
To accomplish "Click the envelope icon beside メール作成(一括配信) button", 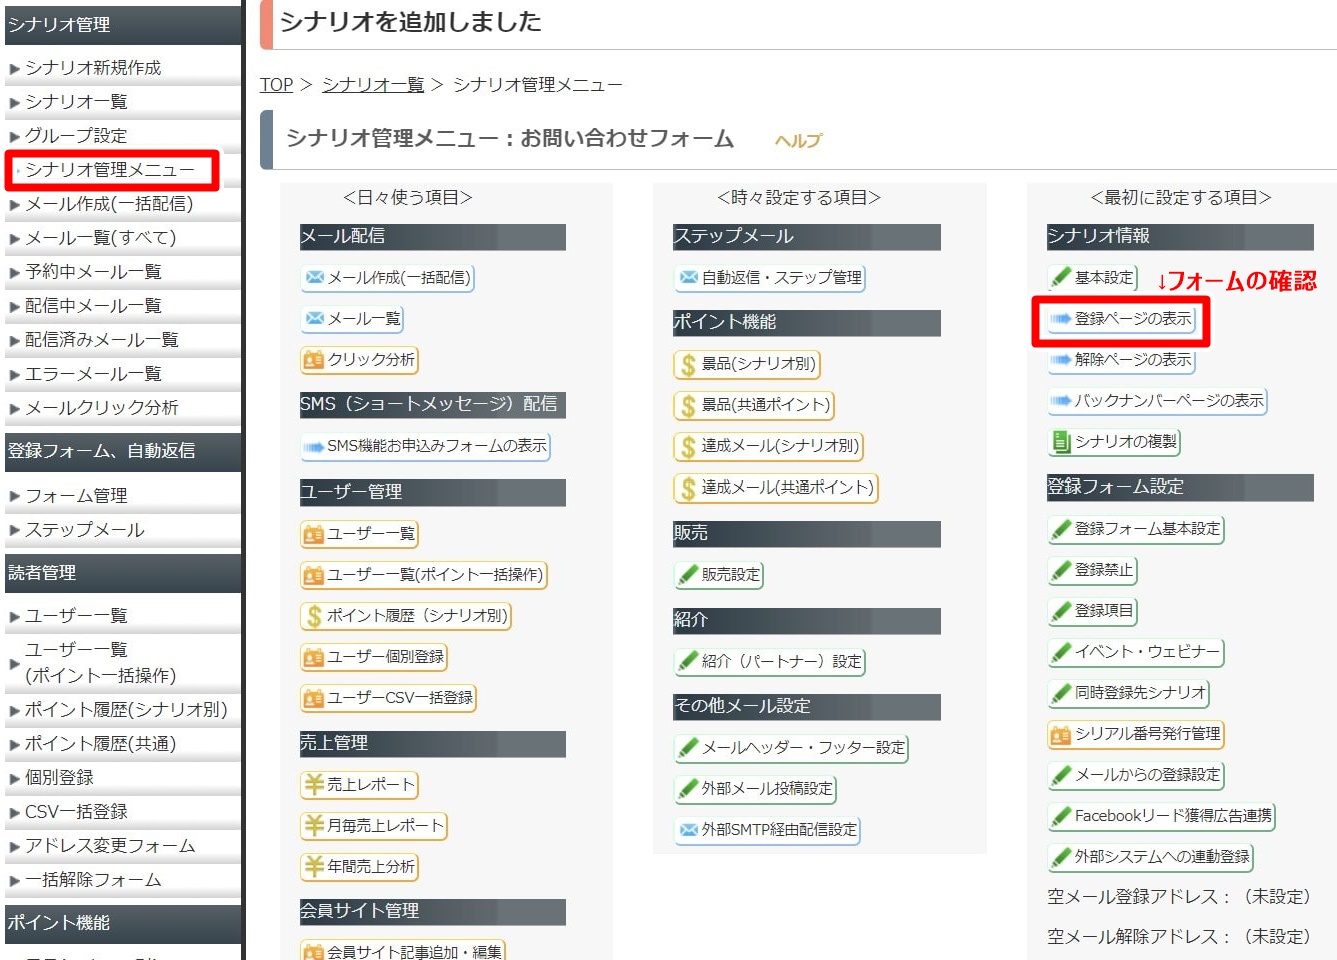I will [315, 277].
